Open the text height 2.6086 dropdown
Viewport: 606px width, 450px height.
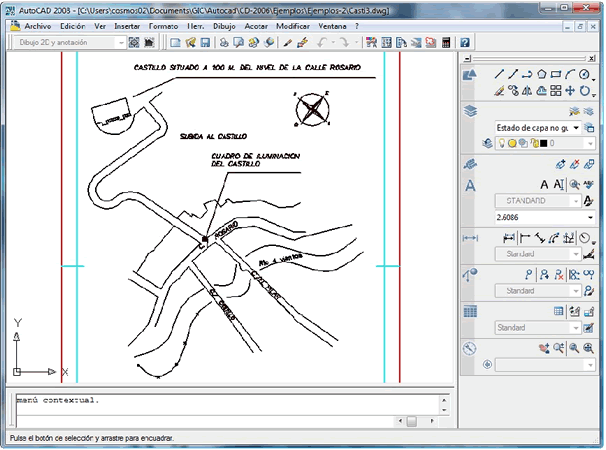[590, 216]
